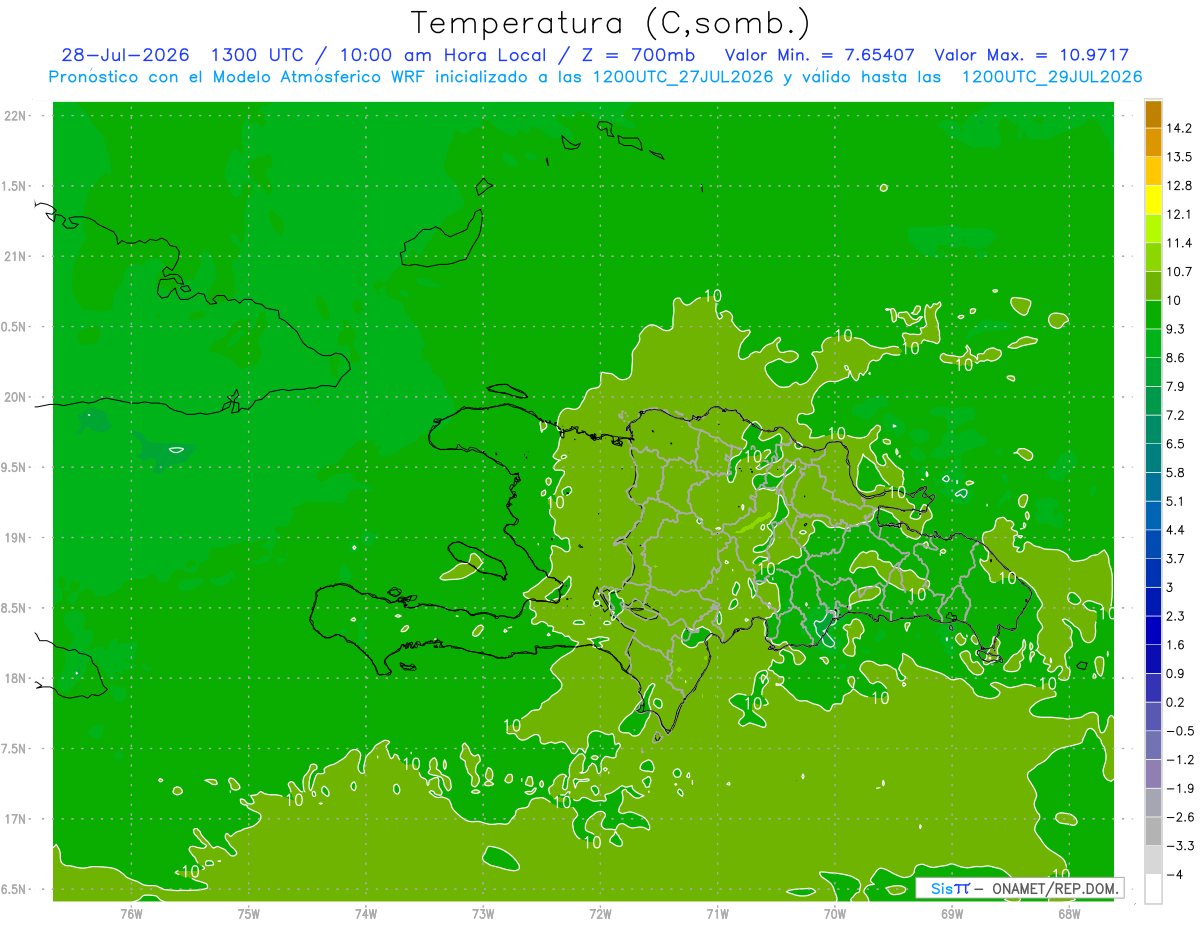Click the dark orange swatch above 14.2
Viewport: 1200px width, 927px height.
1153,114
